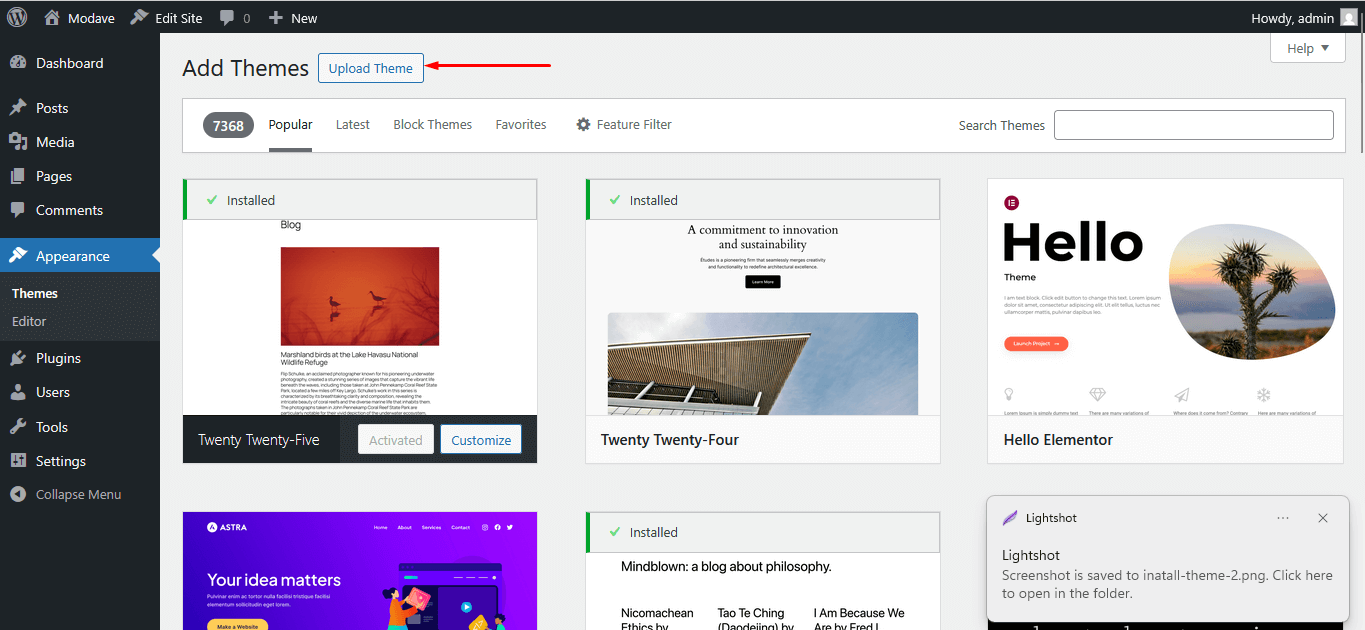Click the plus icon beside New

pyautogui.click(x=276, y=18)
